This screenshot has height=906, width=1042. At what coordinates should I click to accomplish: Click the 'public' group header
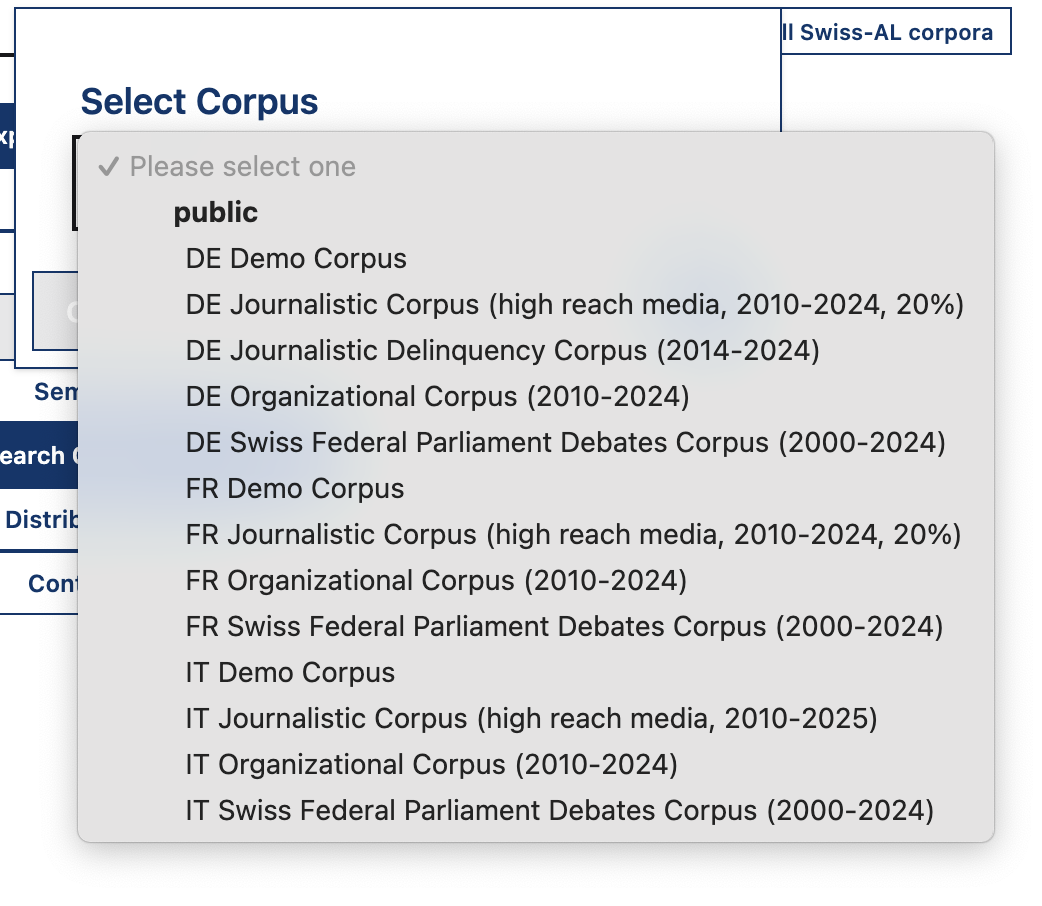click(215, 213)
